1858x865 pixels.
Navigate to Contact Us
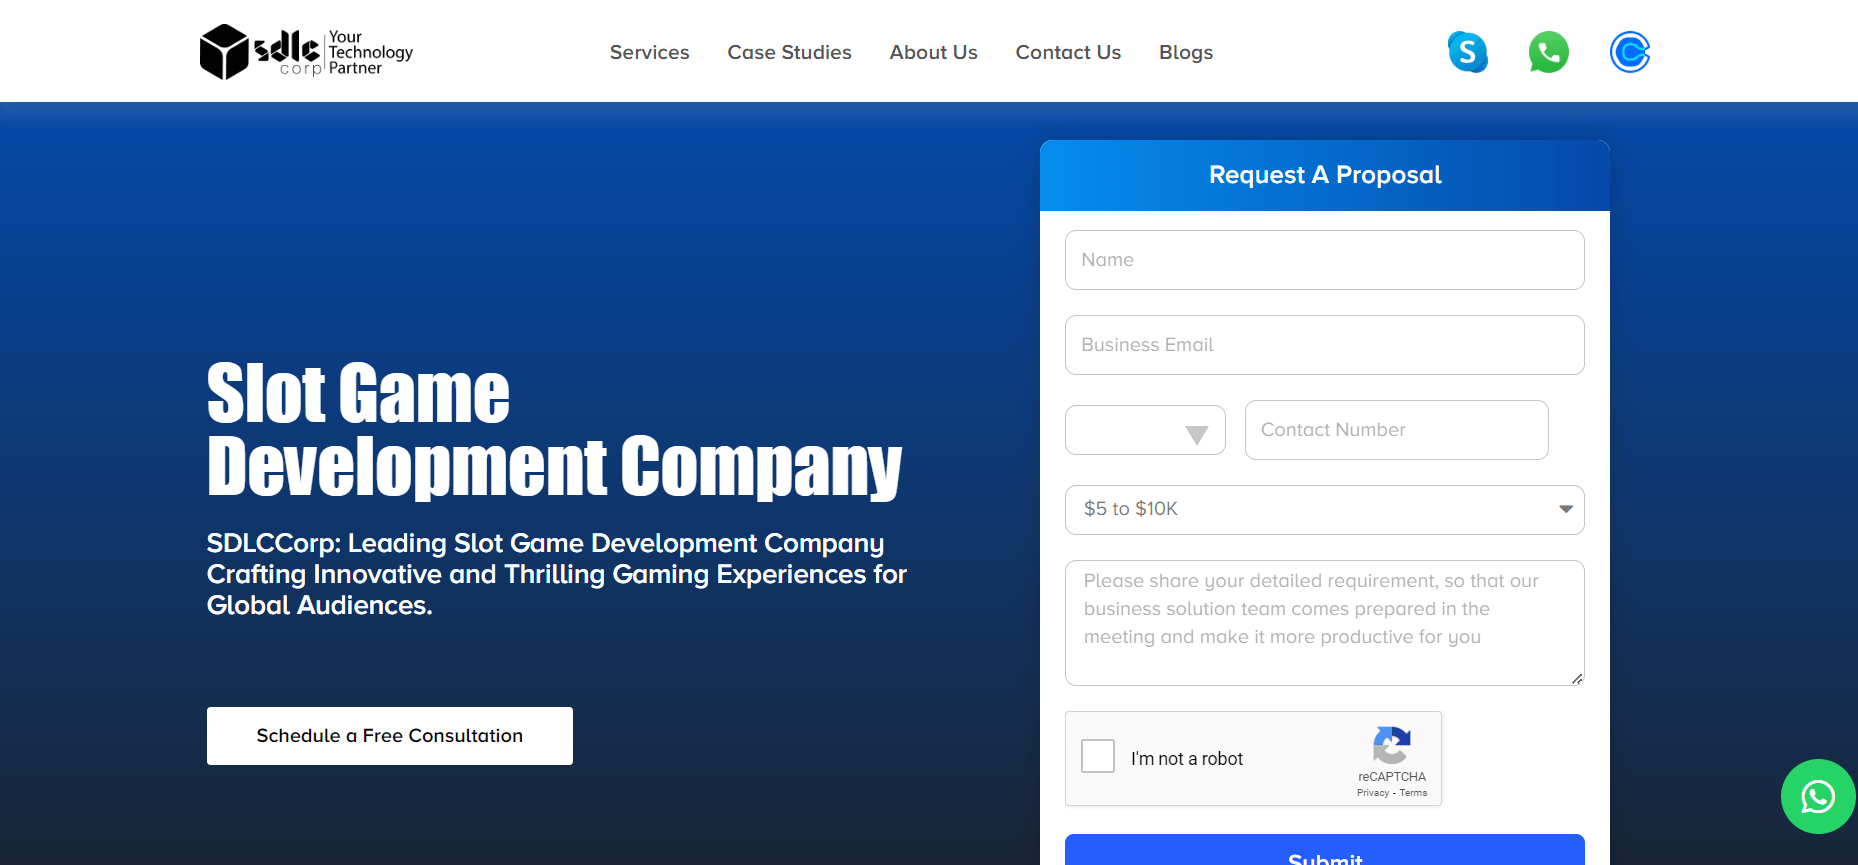pyautogui.click(x=1068, y=52)
